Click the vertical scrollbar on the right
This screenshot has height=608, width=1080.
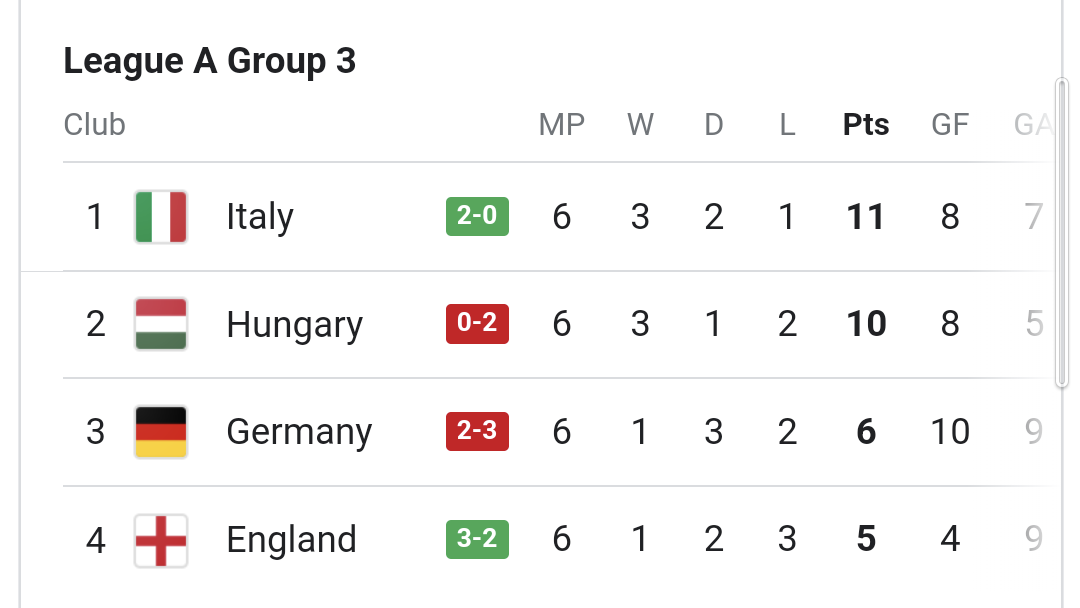(1061, 233)
